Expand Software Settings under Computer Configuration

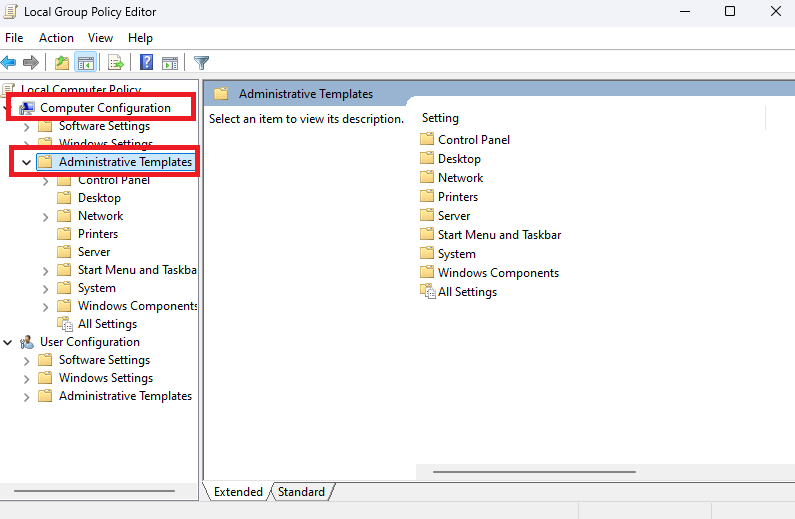(x=26, y=127)
